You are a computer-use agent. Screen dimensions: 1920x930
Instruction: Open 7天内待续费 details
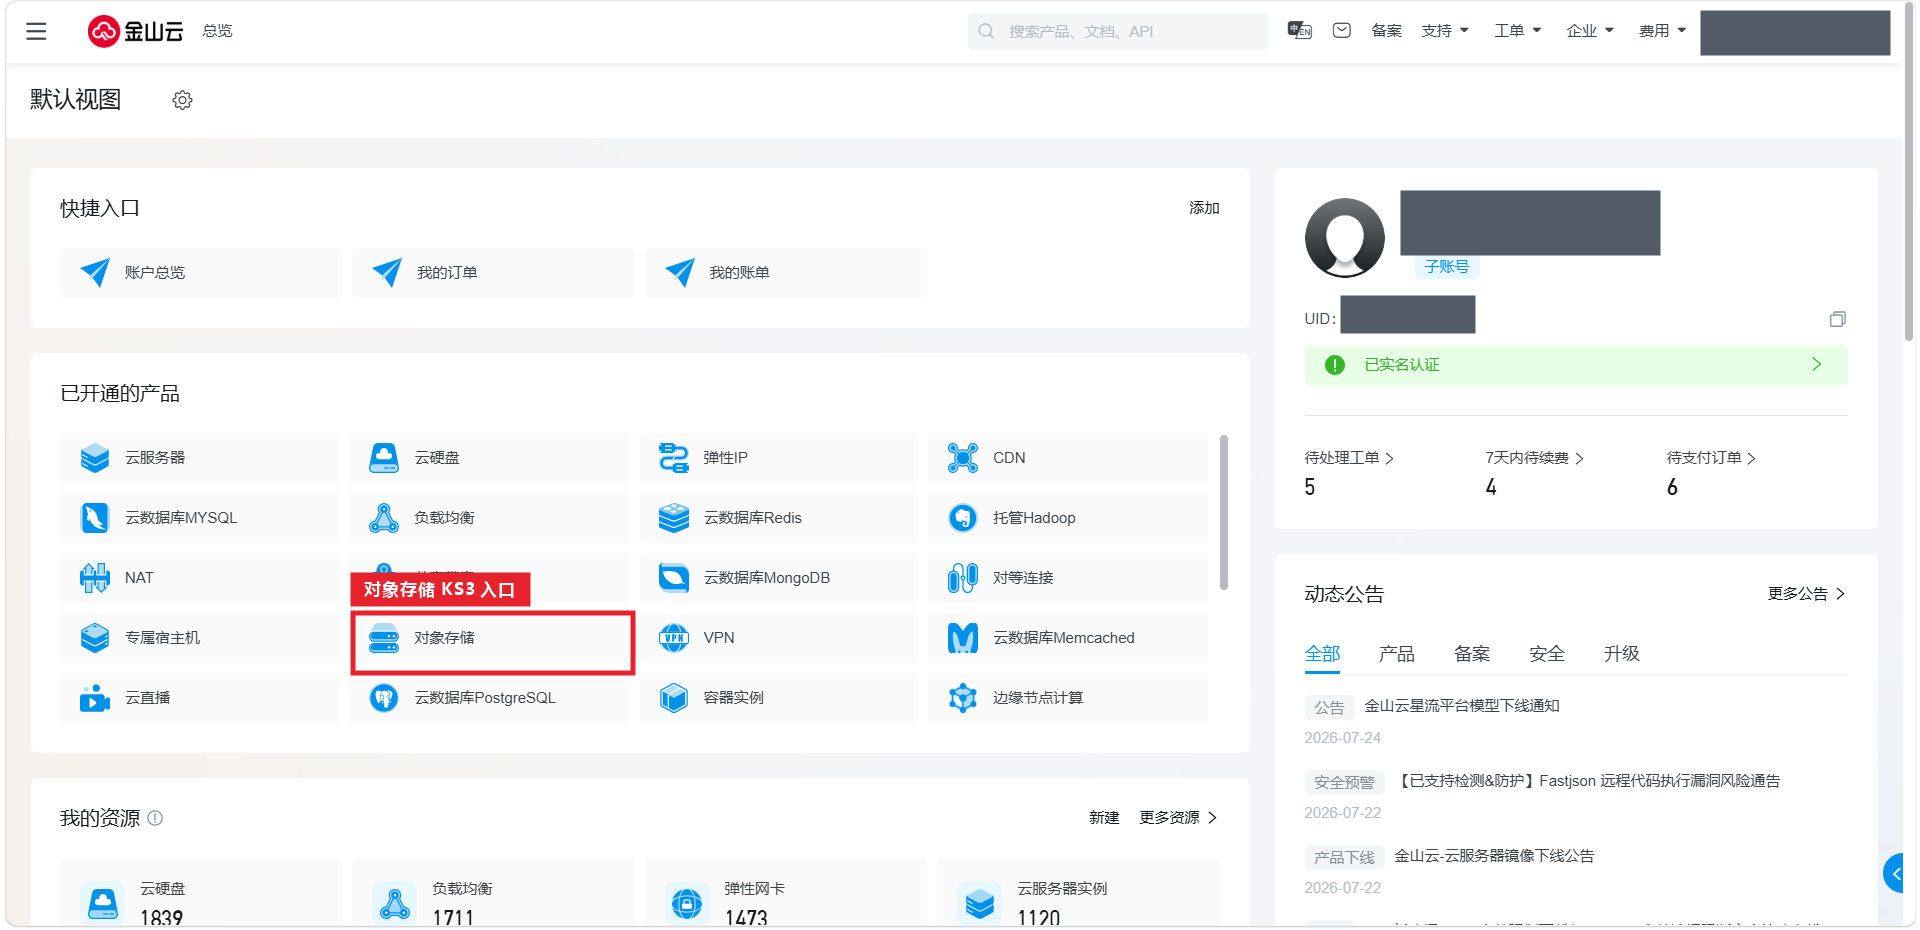pyautogui.click(x=1535, y=458)
